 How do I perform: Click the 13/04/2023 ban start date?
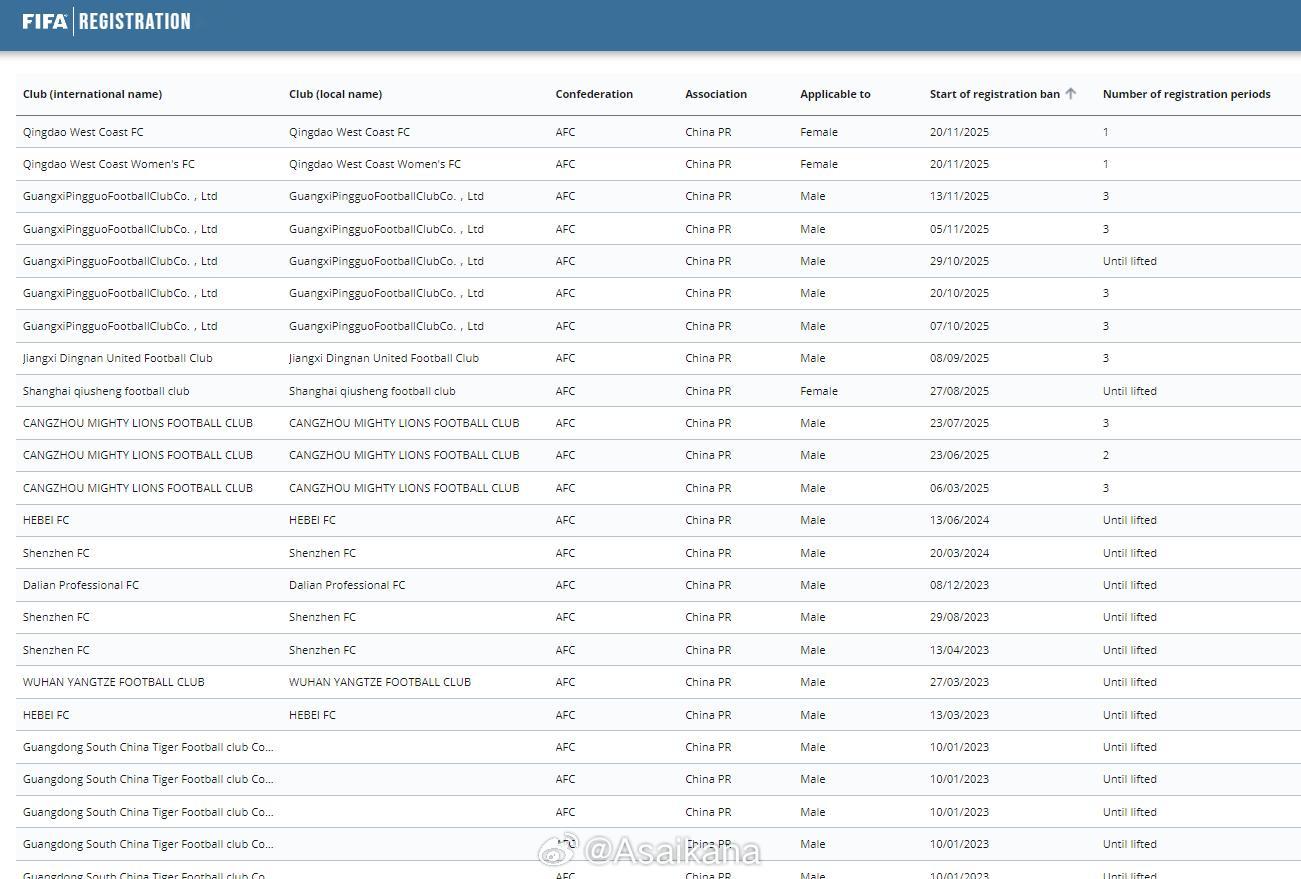(x=959, y=650)
